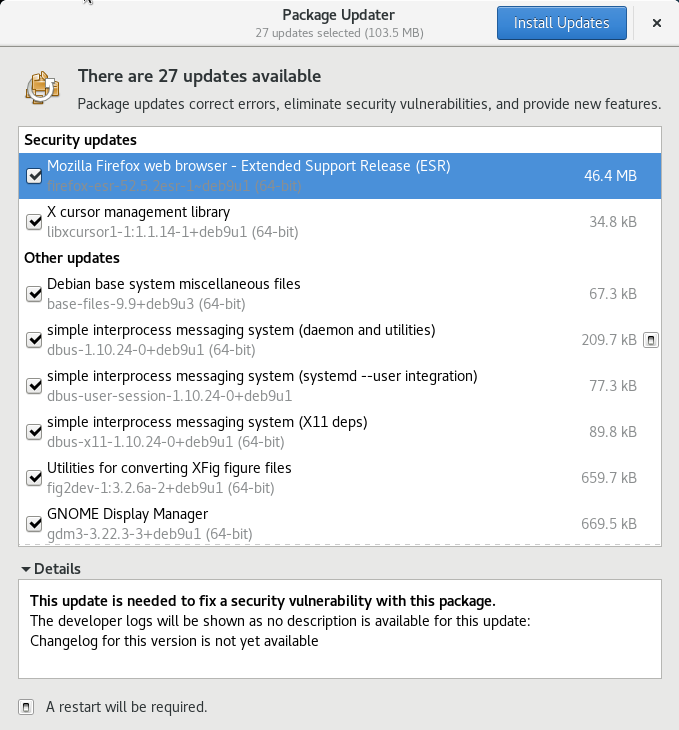
Task: Deselect Debian base system miscellaneous files
Action: pos(34,294)
